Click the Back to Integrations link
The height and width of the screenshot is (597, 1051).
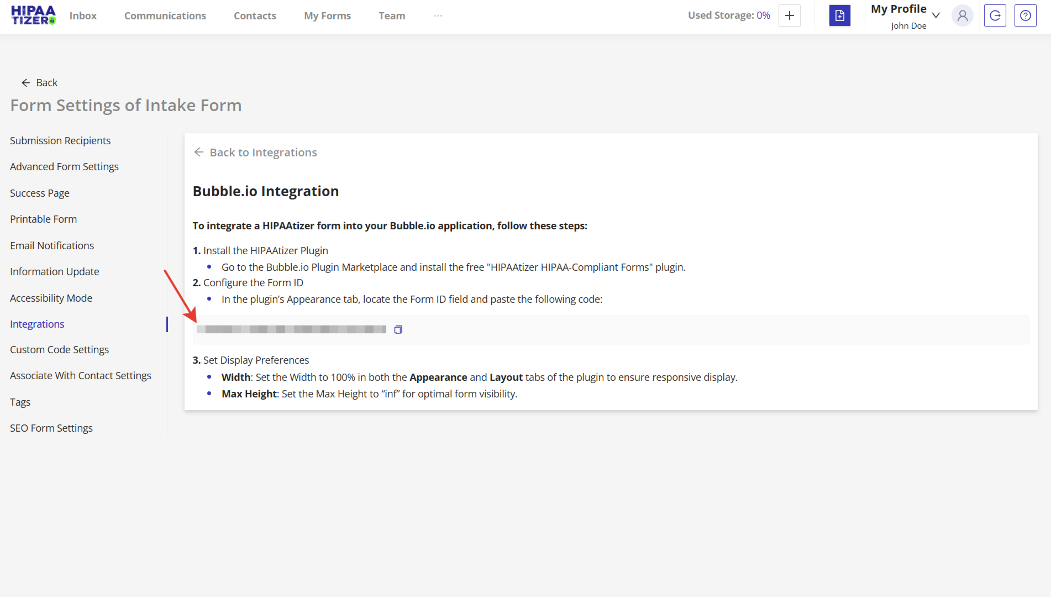pos(257,151)
